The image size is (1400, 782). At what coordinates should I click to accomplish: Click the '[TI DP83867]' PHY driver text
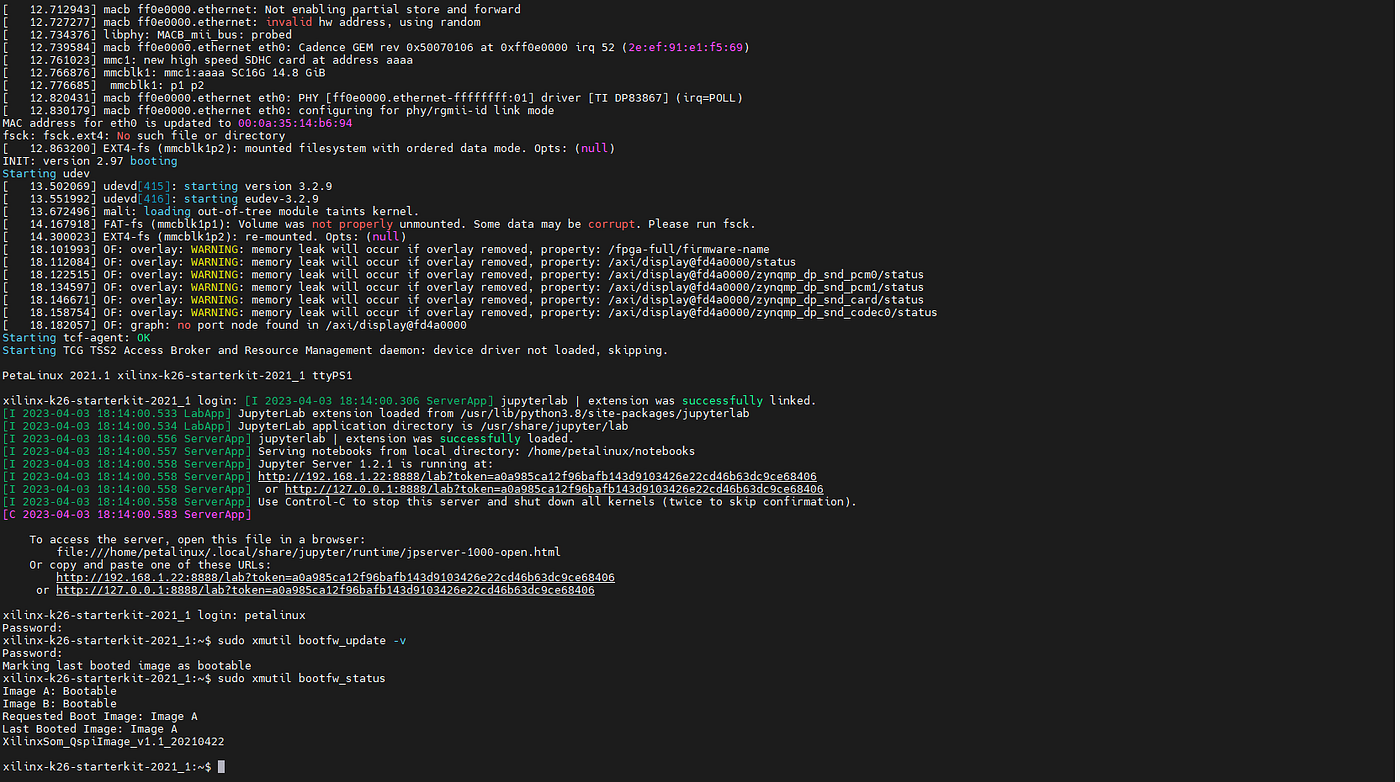point(626,98)
